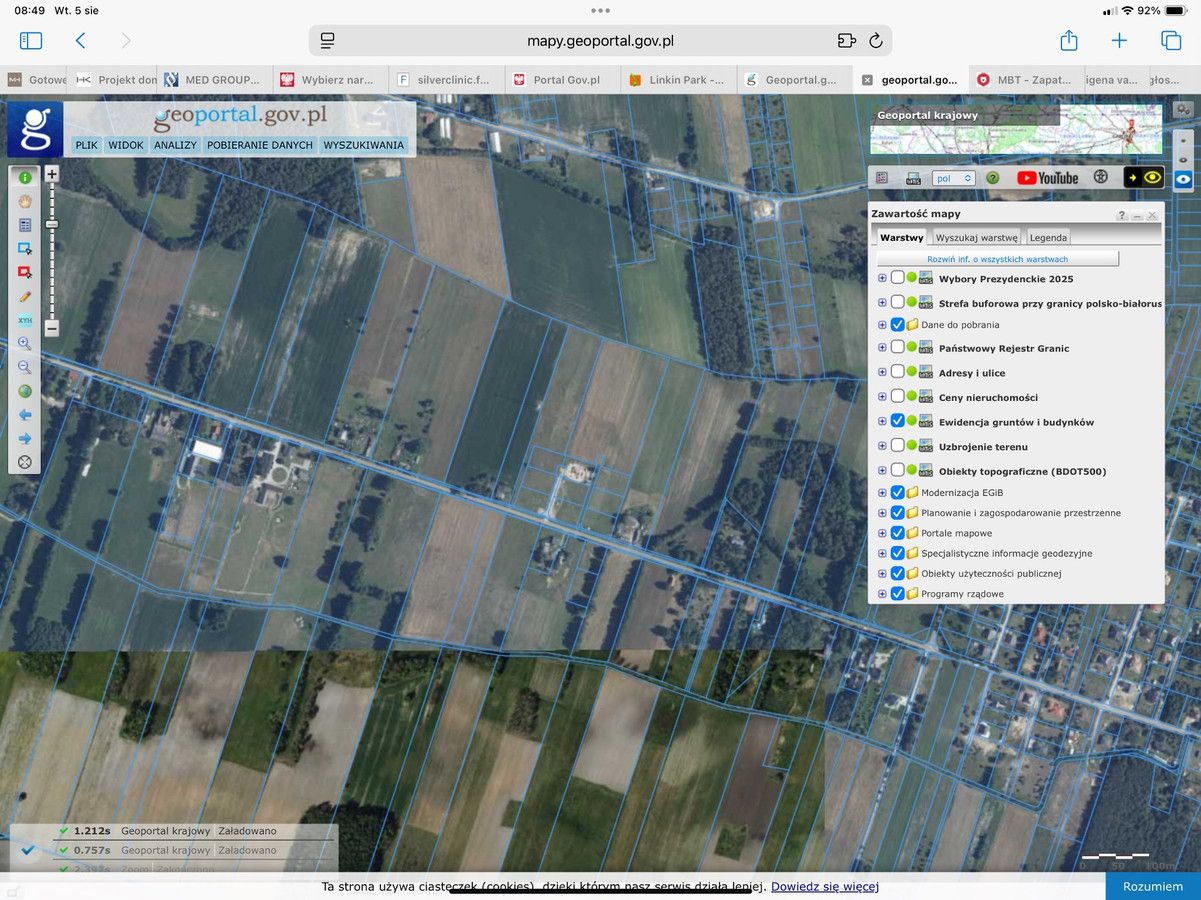Expand the Dane do pobrania group
The height and width of the screenshot is (900, 1201).
click(x=882, y=325)
